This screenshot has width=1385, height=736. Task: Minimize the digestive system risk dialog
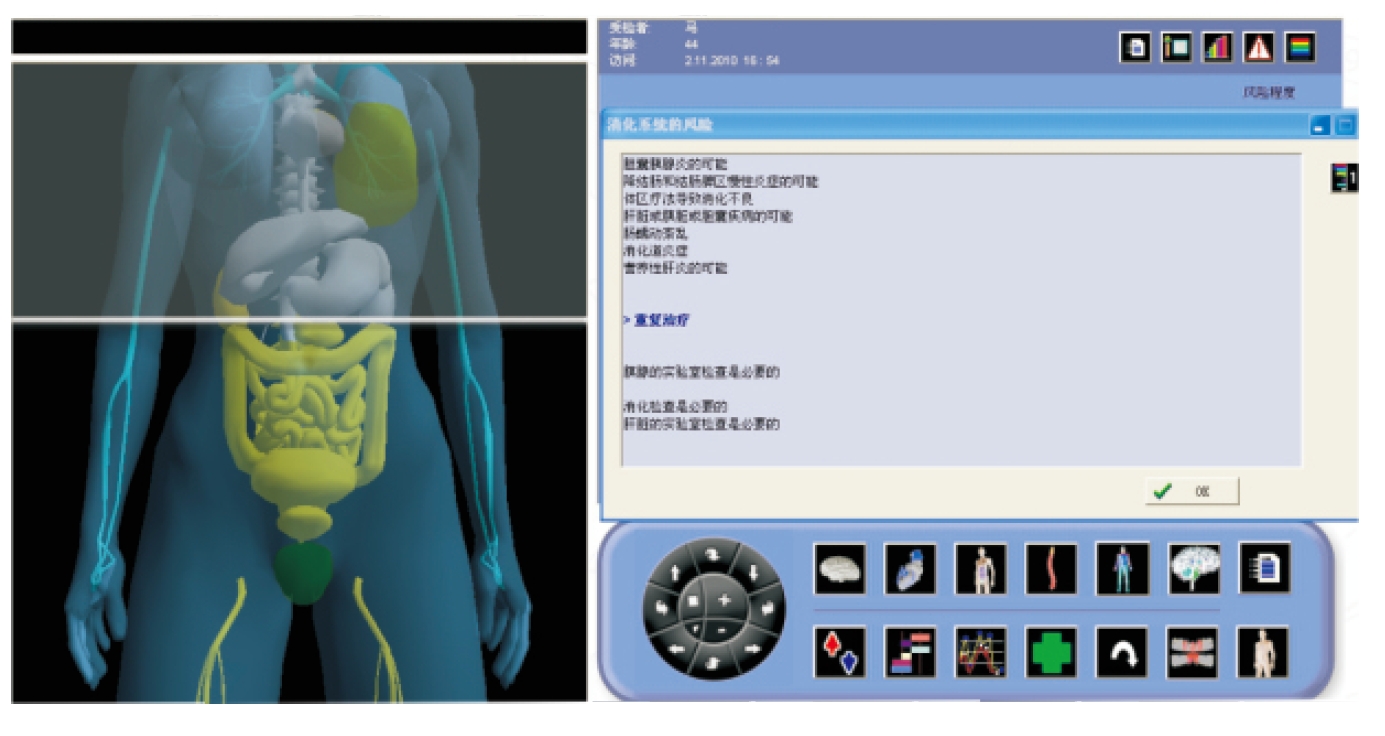tap(1319, 126)
